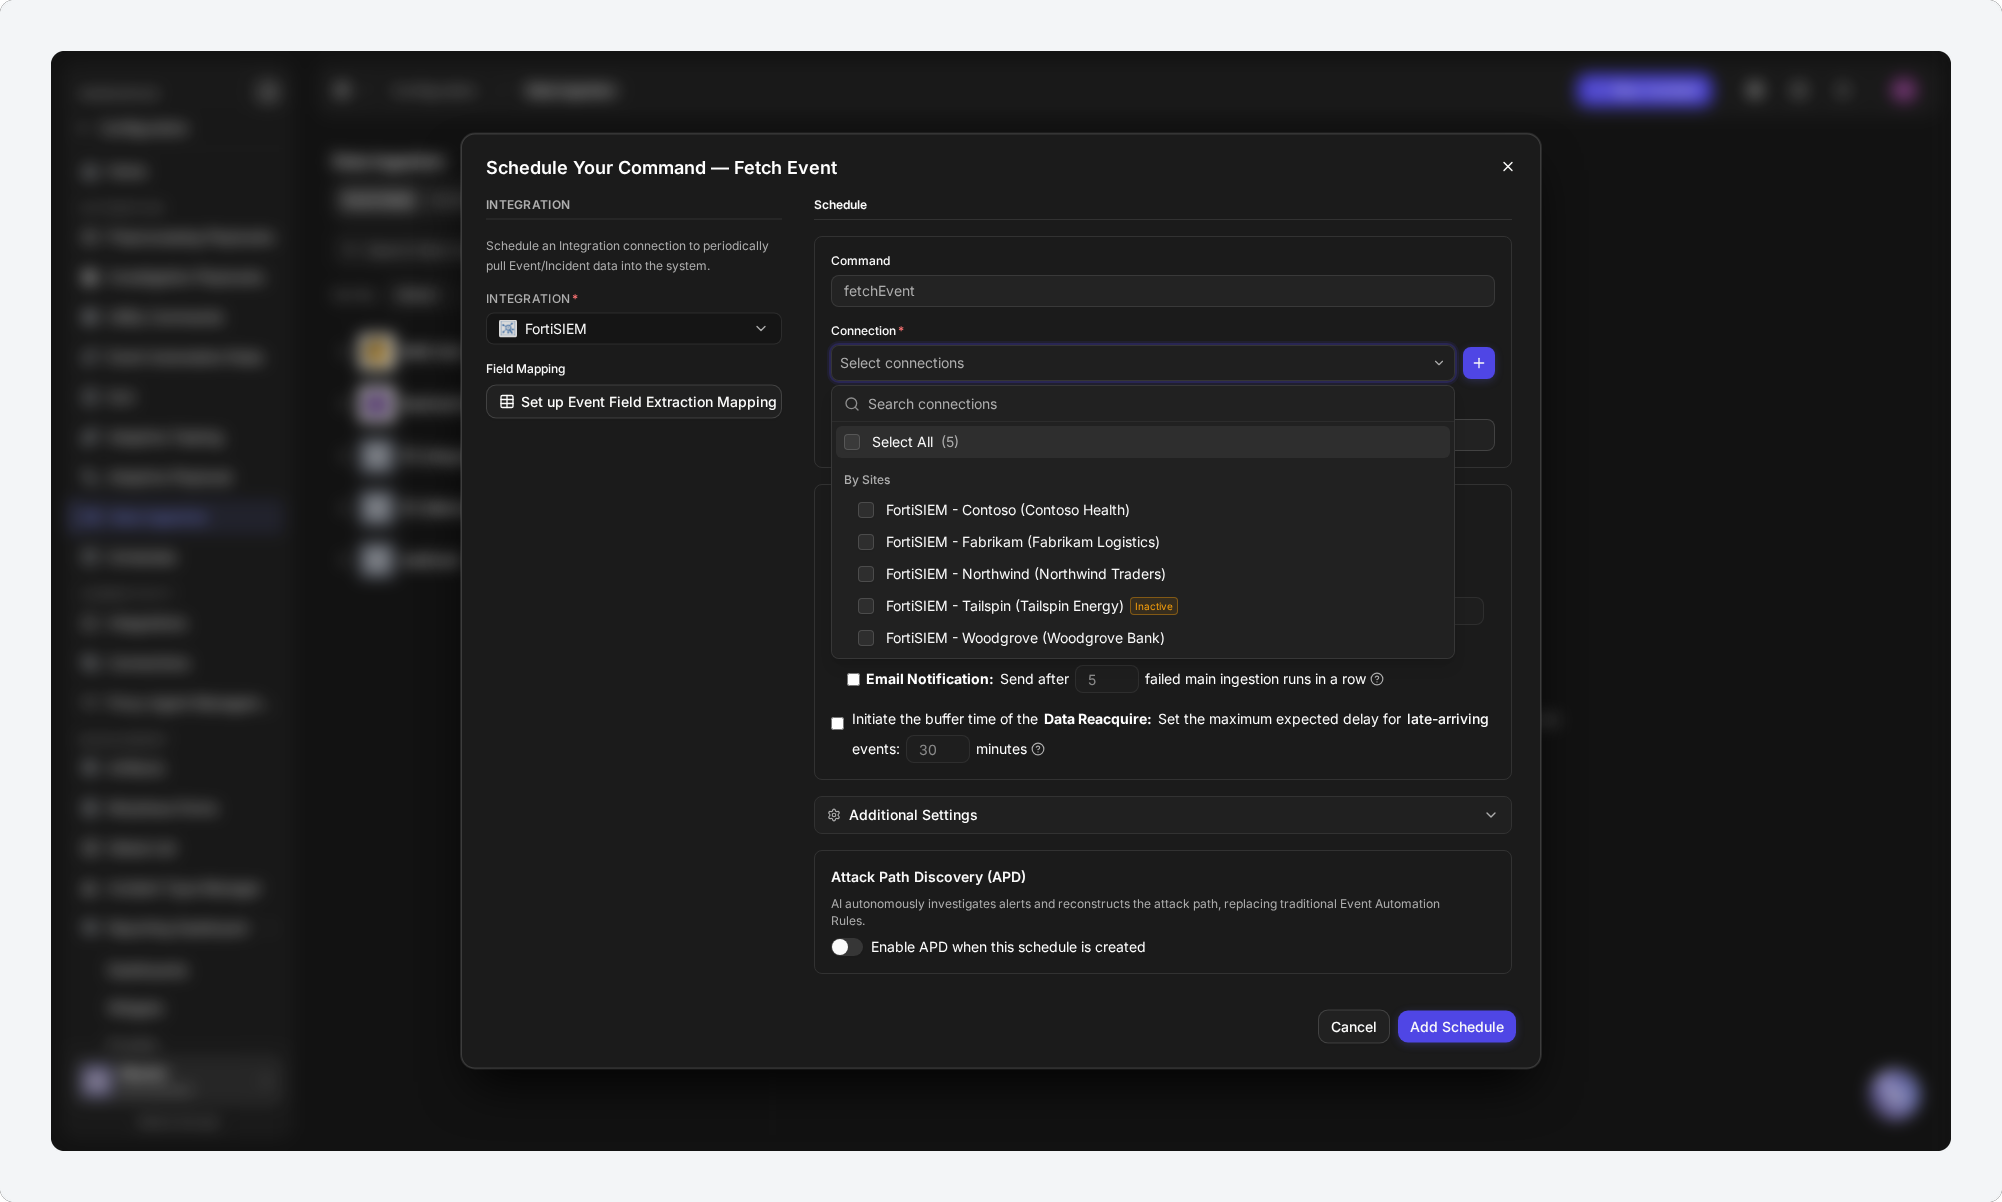Tick the Select All connections checkbox

(852, 442)
